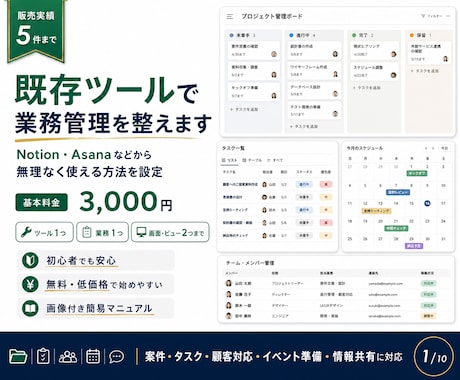Click the open book icon beside 画像付き簡易マニュアル
Image resolution: width=460 pixels, height=380 pixels.
tap(30, 308)
